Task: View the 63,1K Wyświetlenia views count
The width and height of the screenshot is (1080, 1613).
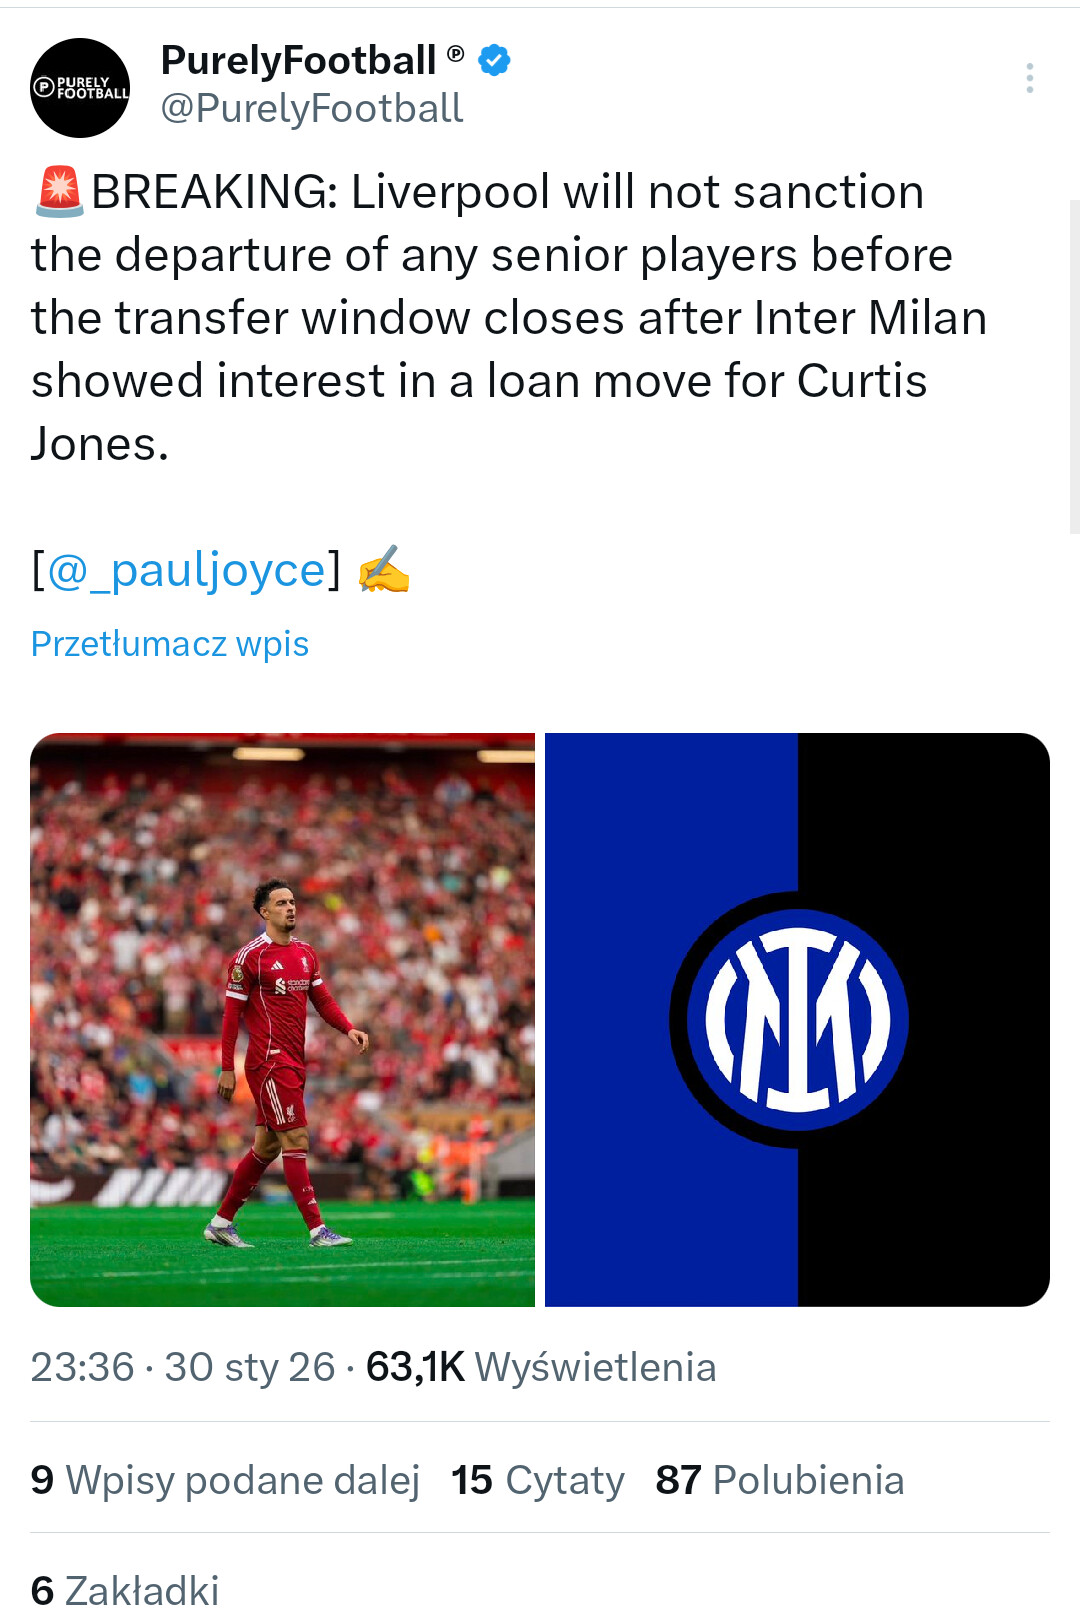Action: click(541, 1367)
